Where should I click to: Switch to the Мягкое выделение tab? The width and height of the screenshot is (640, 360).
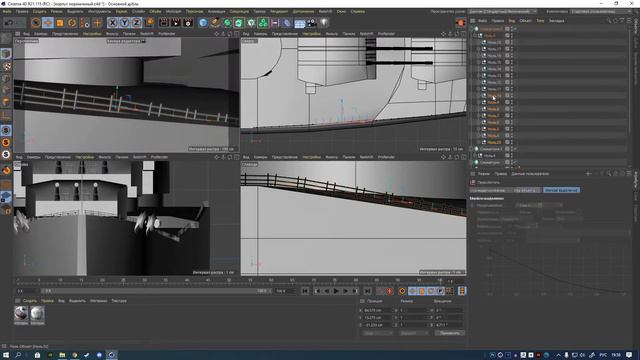(562, 190)
